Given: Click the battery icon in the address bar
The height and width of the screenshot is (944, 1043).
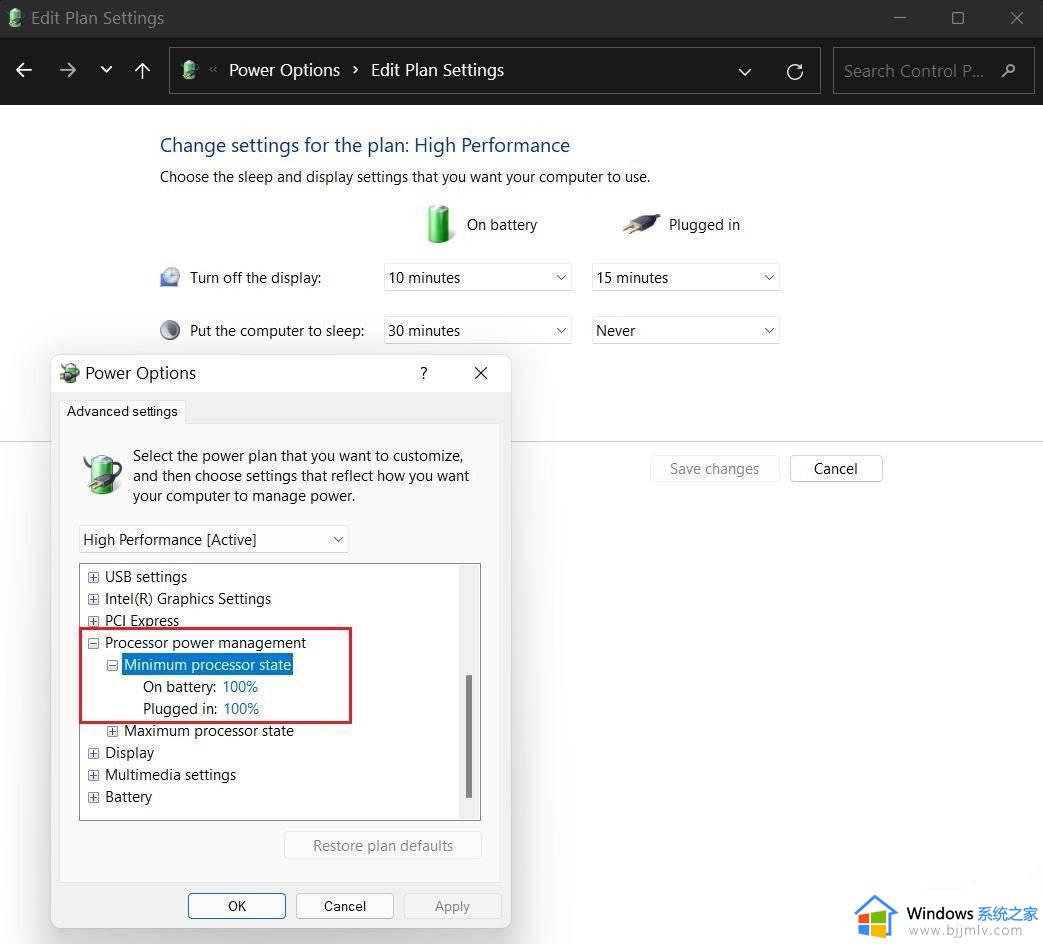Looking at the screenshot, I should point(190,70).
